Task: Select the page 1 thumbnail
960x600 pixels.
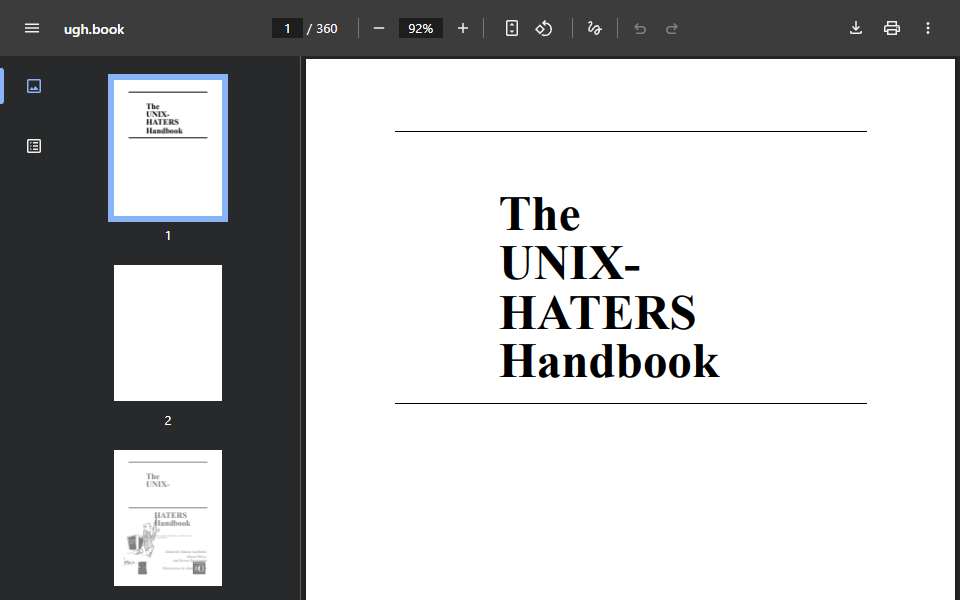Action: click(x=168, y=148)
